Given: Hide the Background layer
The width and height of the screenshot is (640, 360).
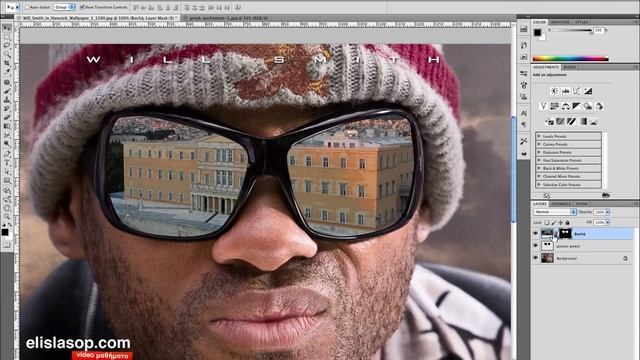Looking at the screenshot, I should 536,258.
